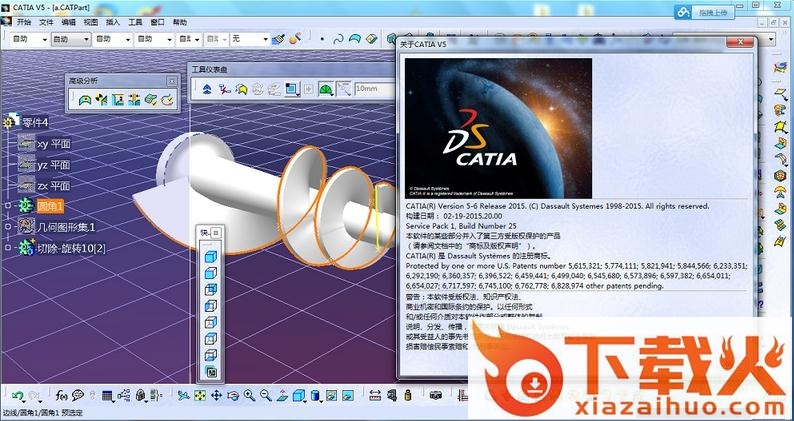This screenshot has height=421, width=794.
Task: Click last icon in quick view toolbar
Action: 211,372
